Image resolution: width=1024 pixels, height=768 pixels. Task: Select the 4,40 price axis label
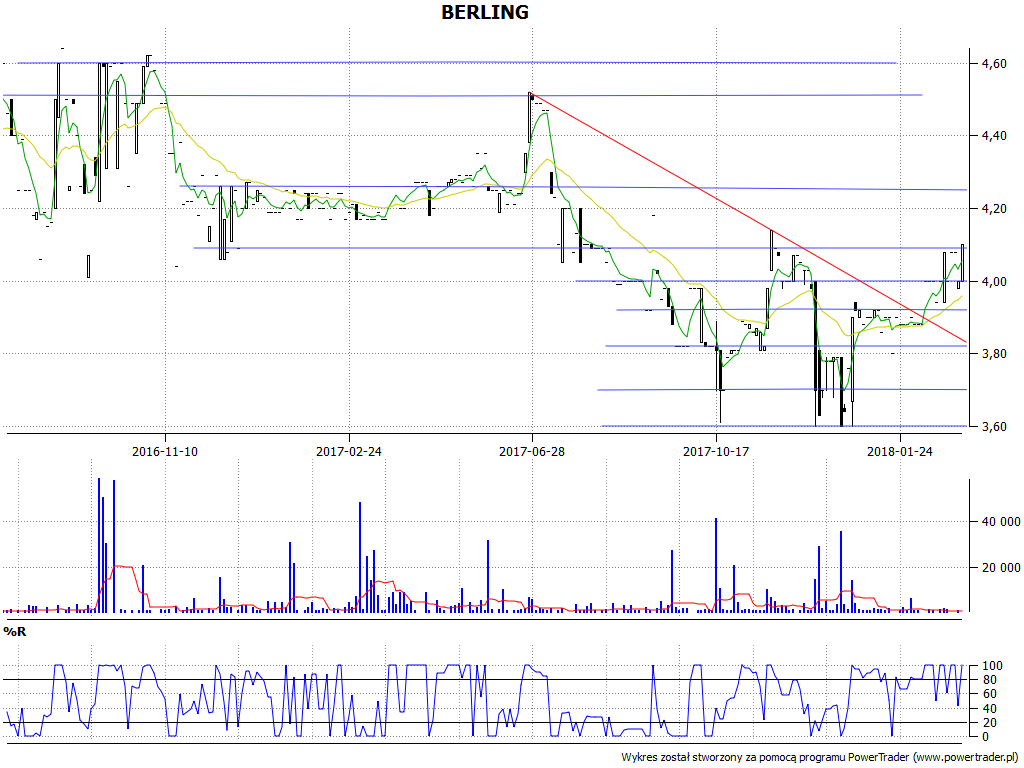tap(993, 136)
